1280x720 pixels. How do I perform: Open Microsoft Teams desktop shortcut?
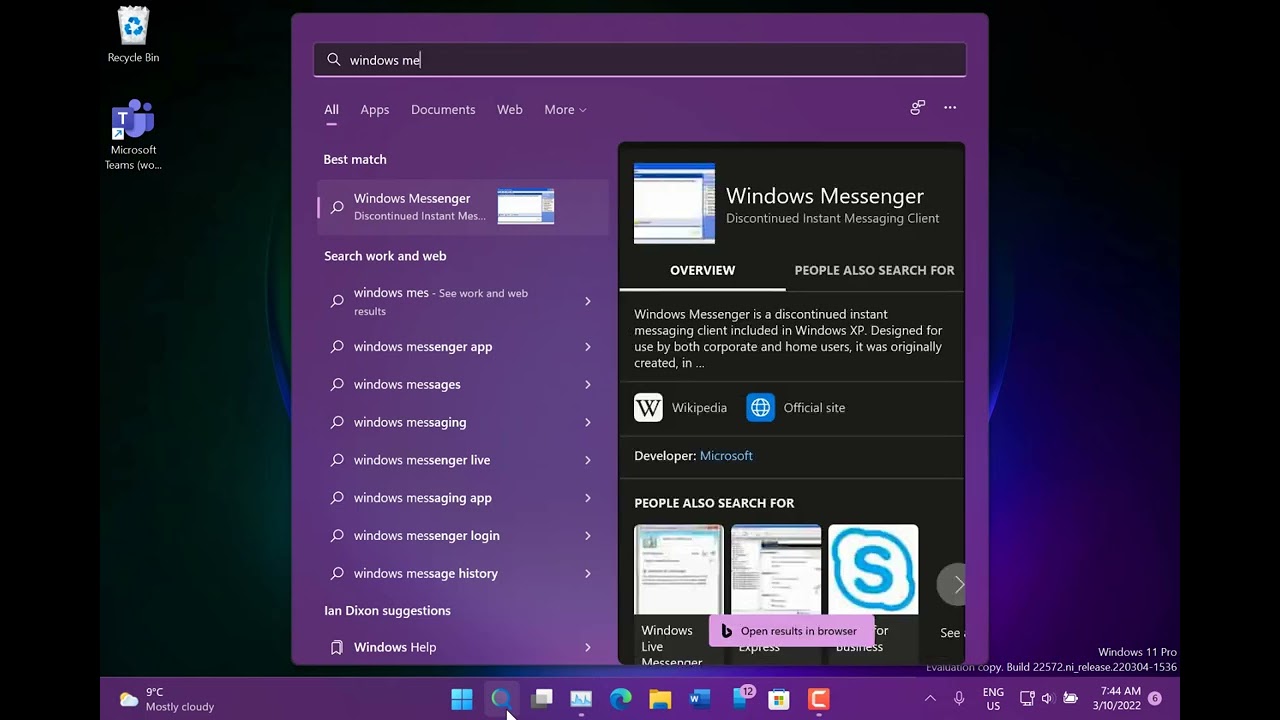(x=133, y=135)
